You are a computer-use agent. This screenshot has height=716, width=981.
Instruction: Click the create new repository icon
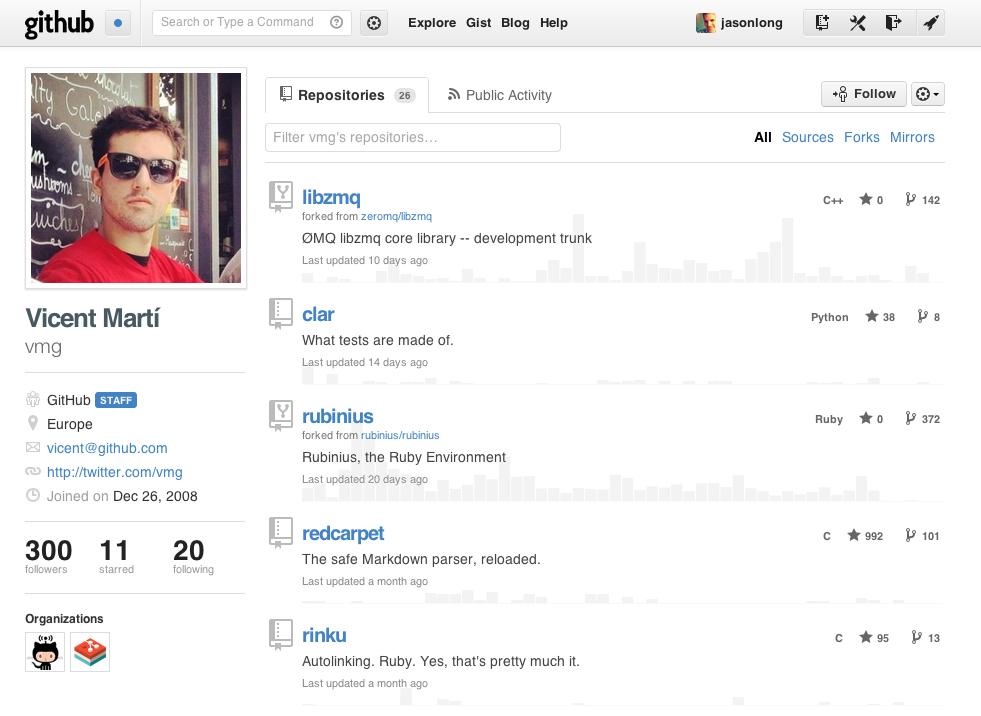point(822,23)
